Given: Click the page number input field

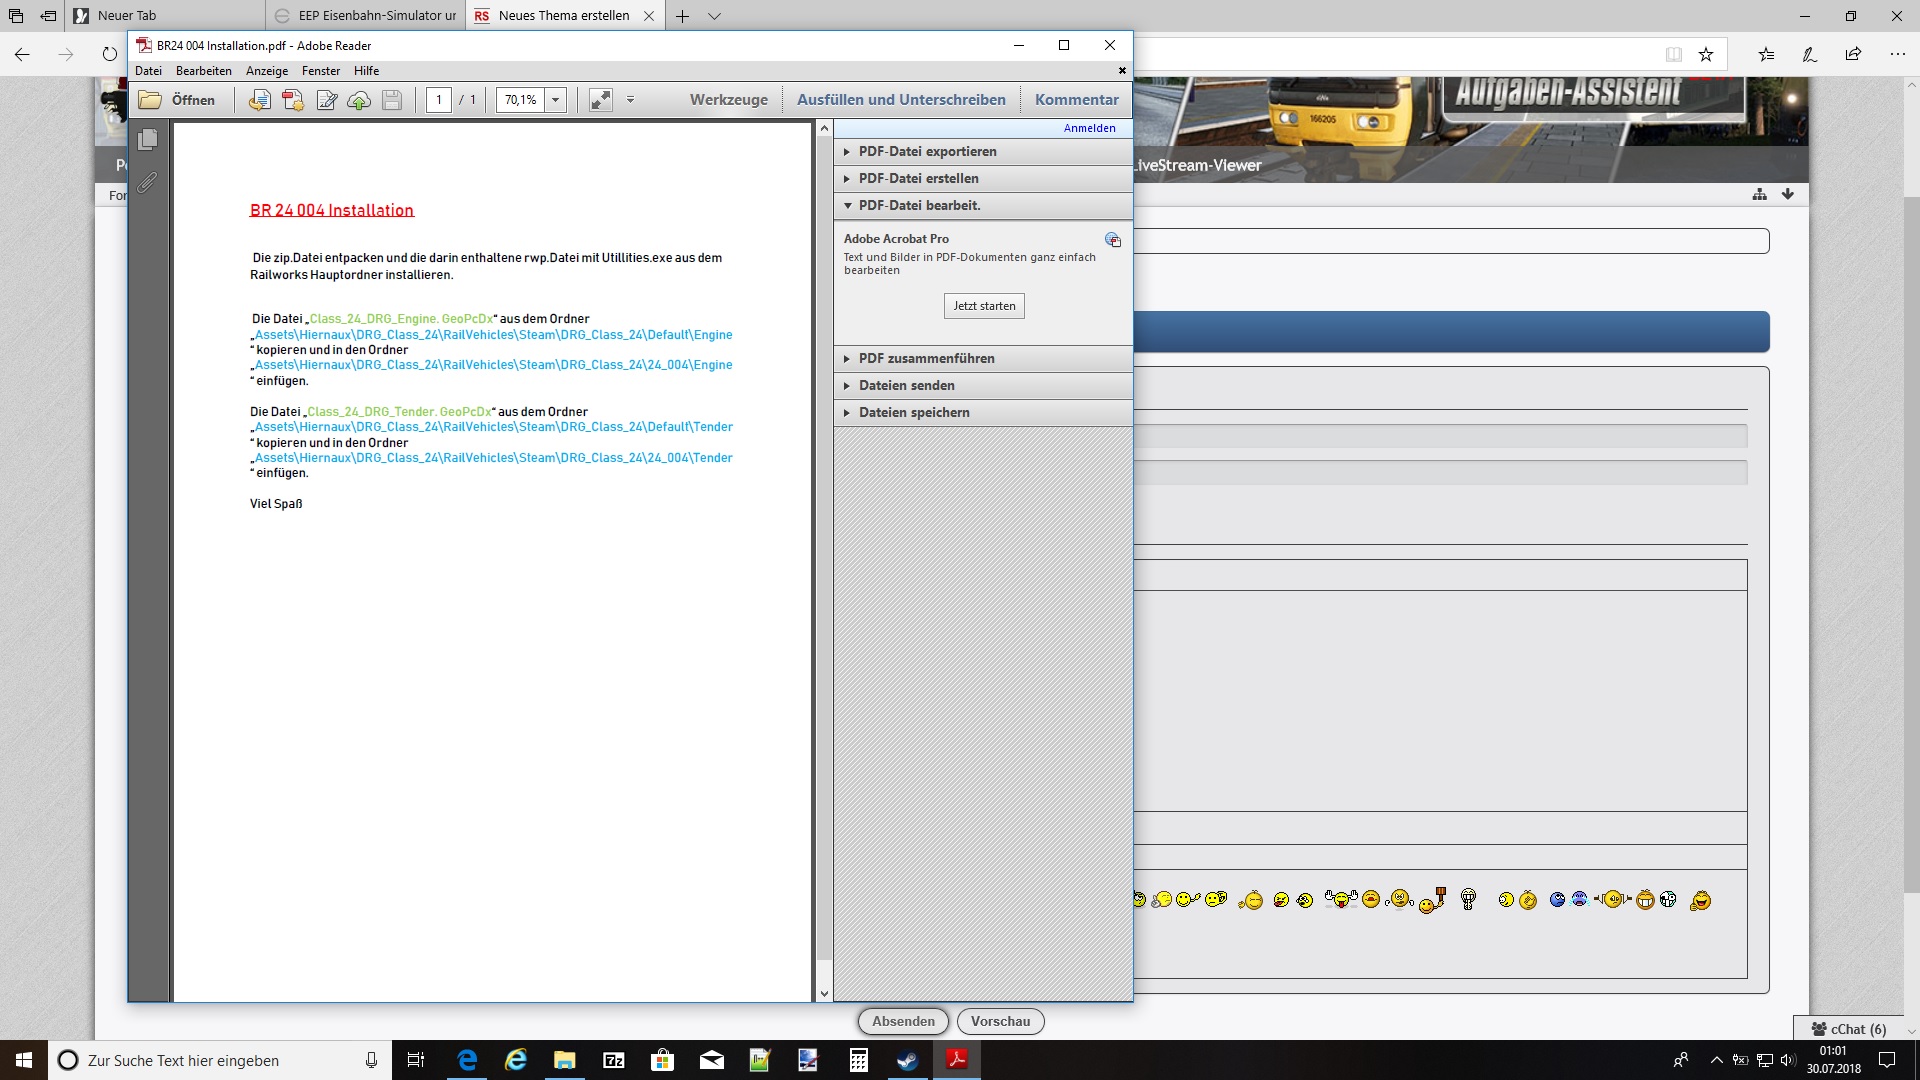Looking at the screenshot, I should pos(438,100).
